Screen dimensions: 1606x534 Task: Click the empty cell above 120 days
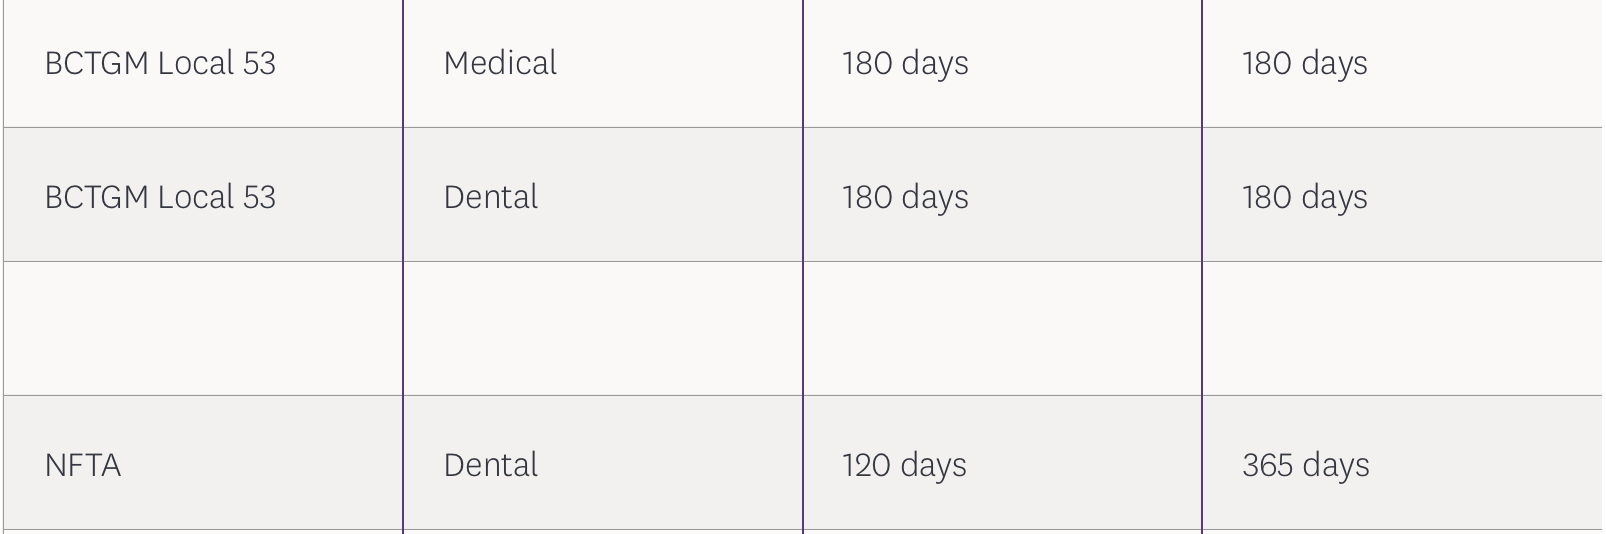pyautogui.click(x=1002, y=328)
